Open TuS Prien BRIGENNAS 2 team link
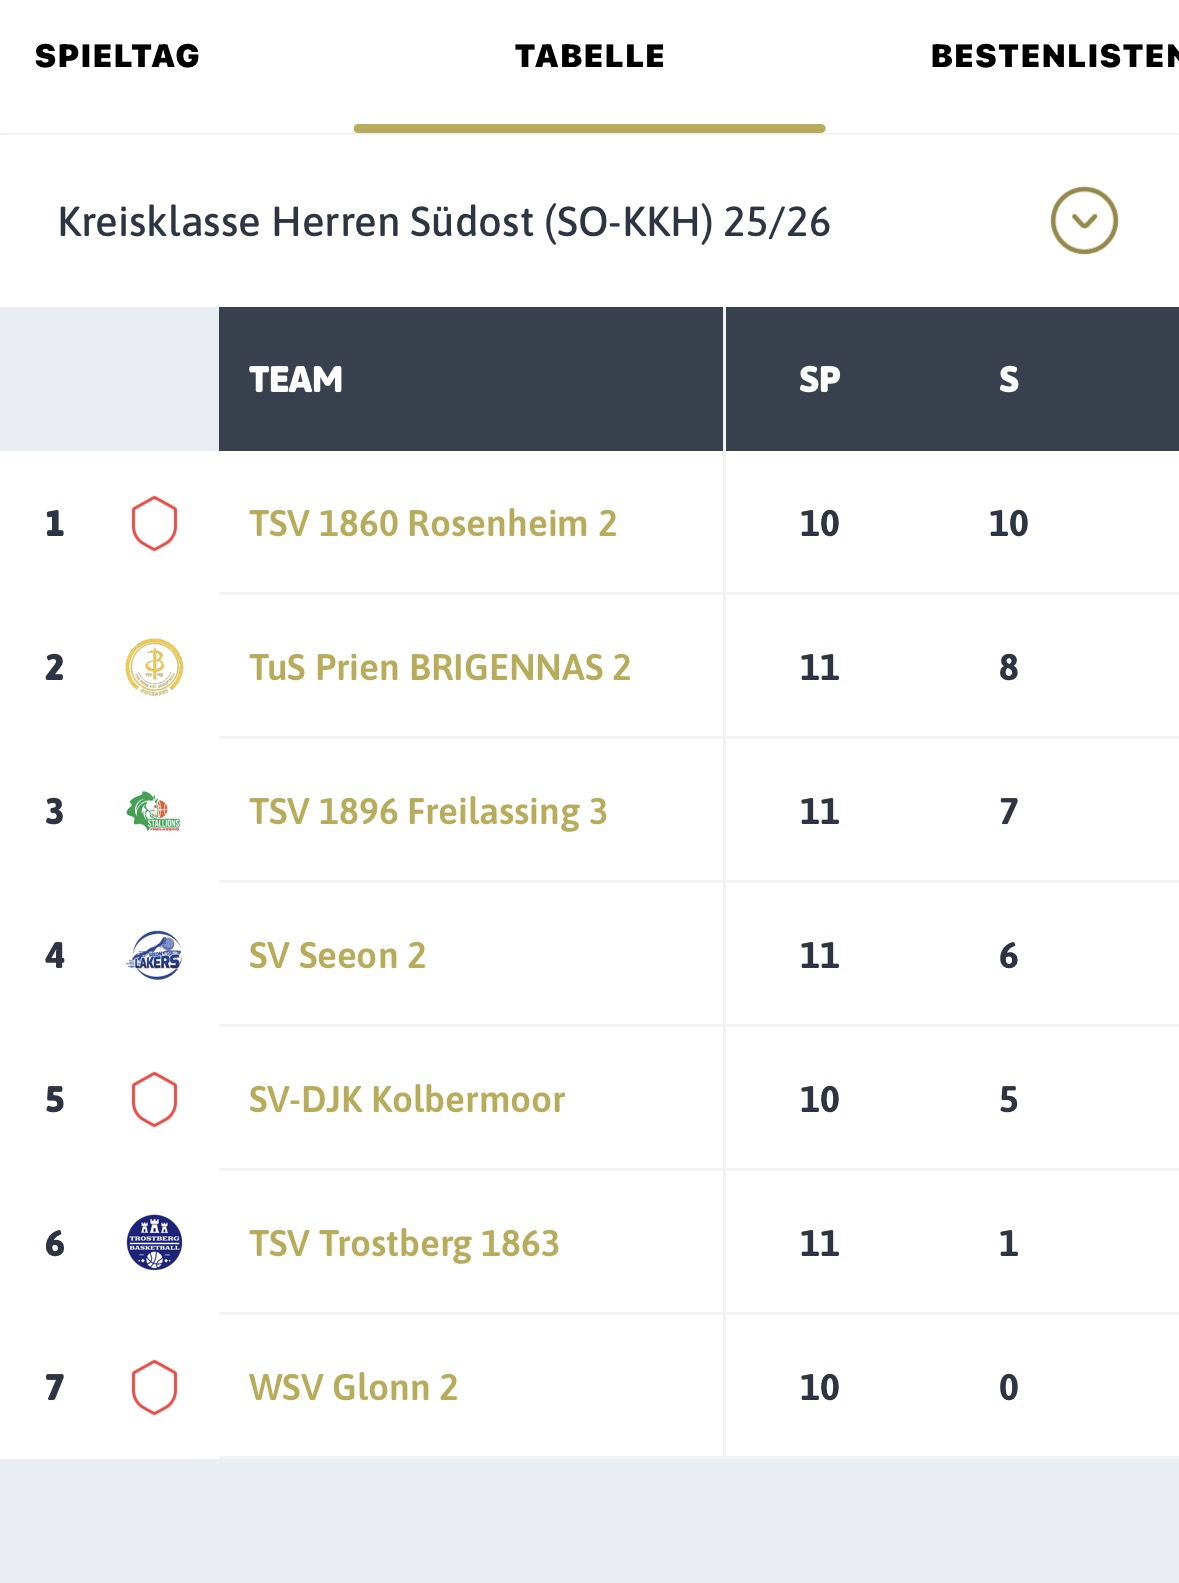The height and width of the screenshot is (1583, 1179). point(440,667)
